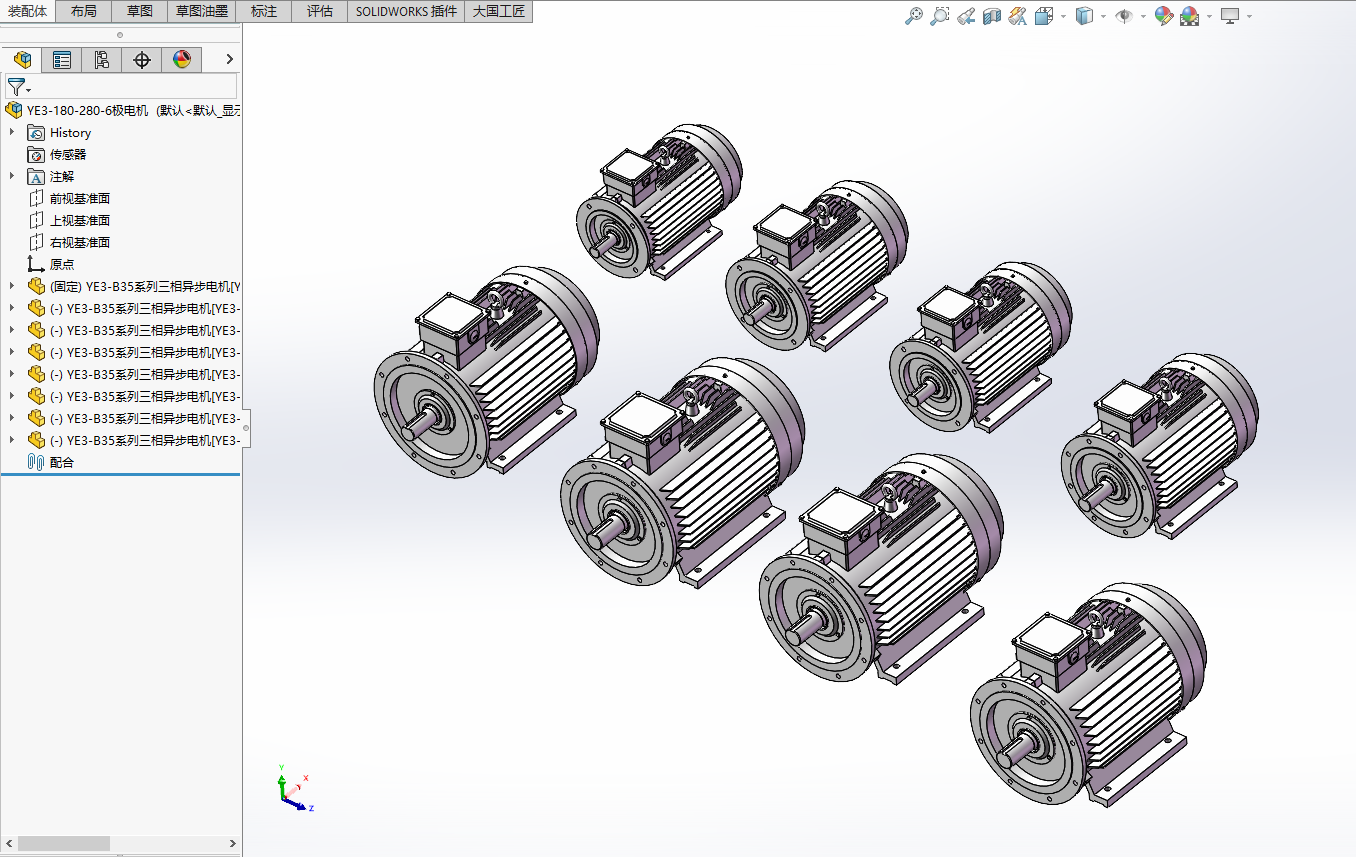Open the Display Style dropdown arrow

coord(1103,16)
